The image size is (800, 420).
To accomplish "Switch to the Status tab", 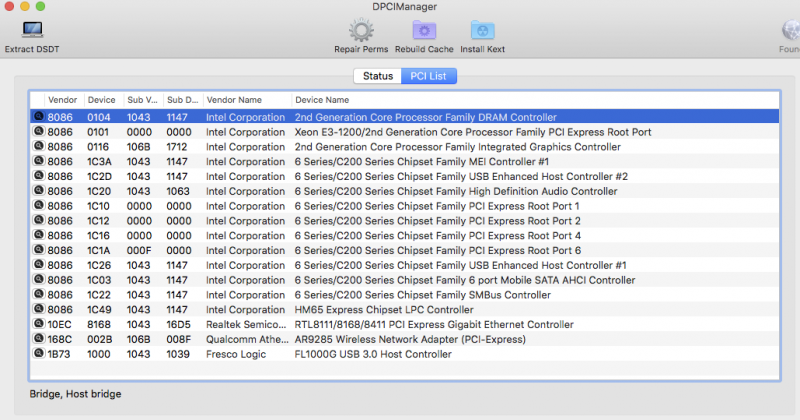I will (x=377, y=76).
